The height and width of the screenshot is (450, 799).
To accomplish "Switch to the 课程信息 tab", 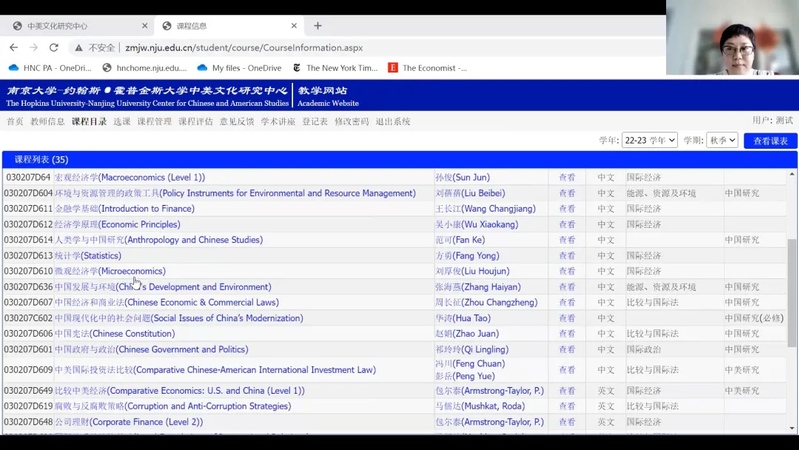I will click(x=228, y=25).
